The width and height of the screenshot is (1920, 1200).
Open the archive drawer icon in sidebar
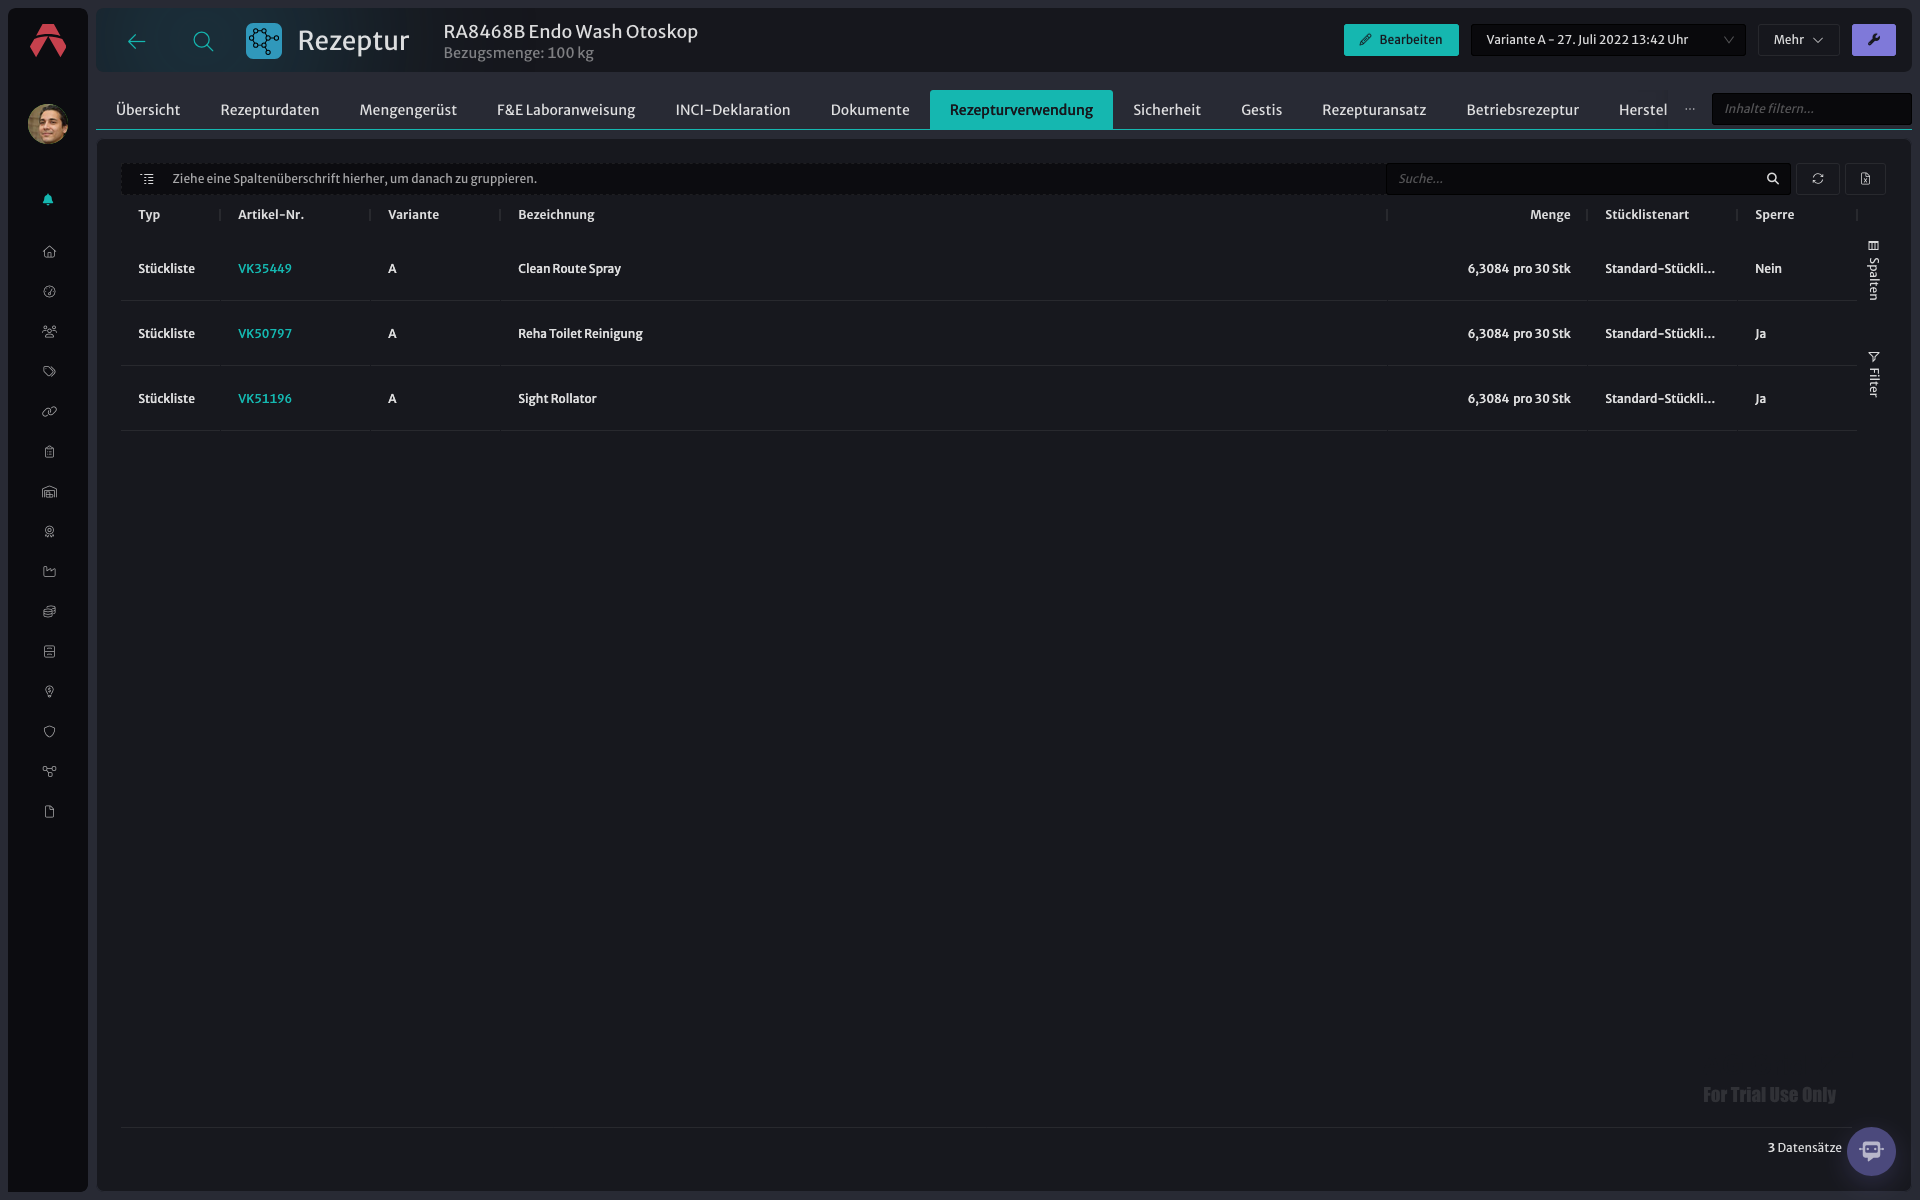pyautogui.click(x=49, y=652)
